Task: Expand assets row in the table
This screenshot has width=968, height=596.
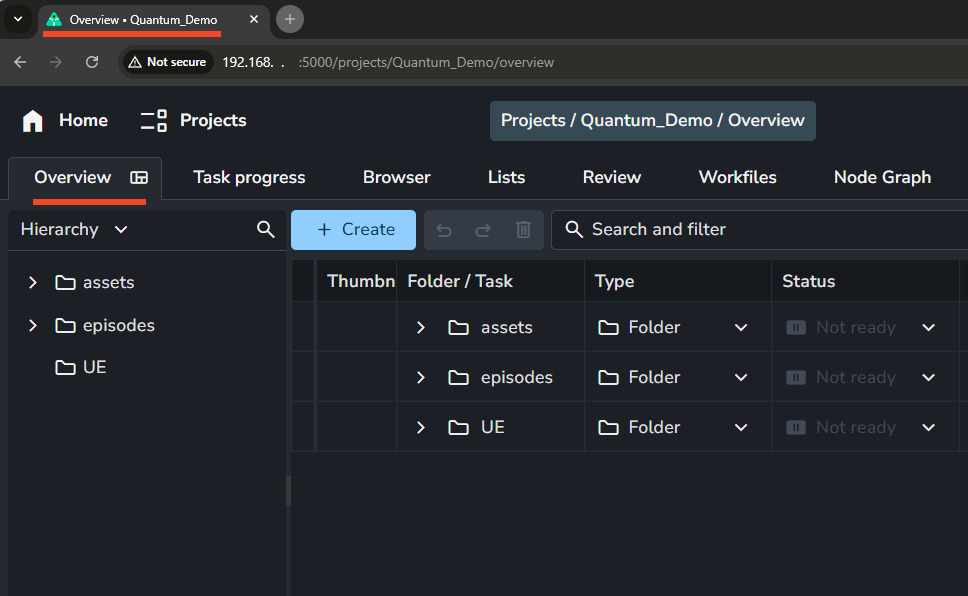Action: coord(420,327)
